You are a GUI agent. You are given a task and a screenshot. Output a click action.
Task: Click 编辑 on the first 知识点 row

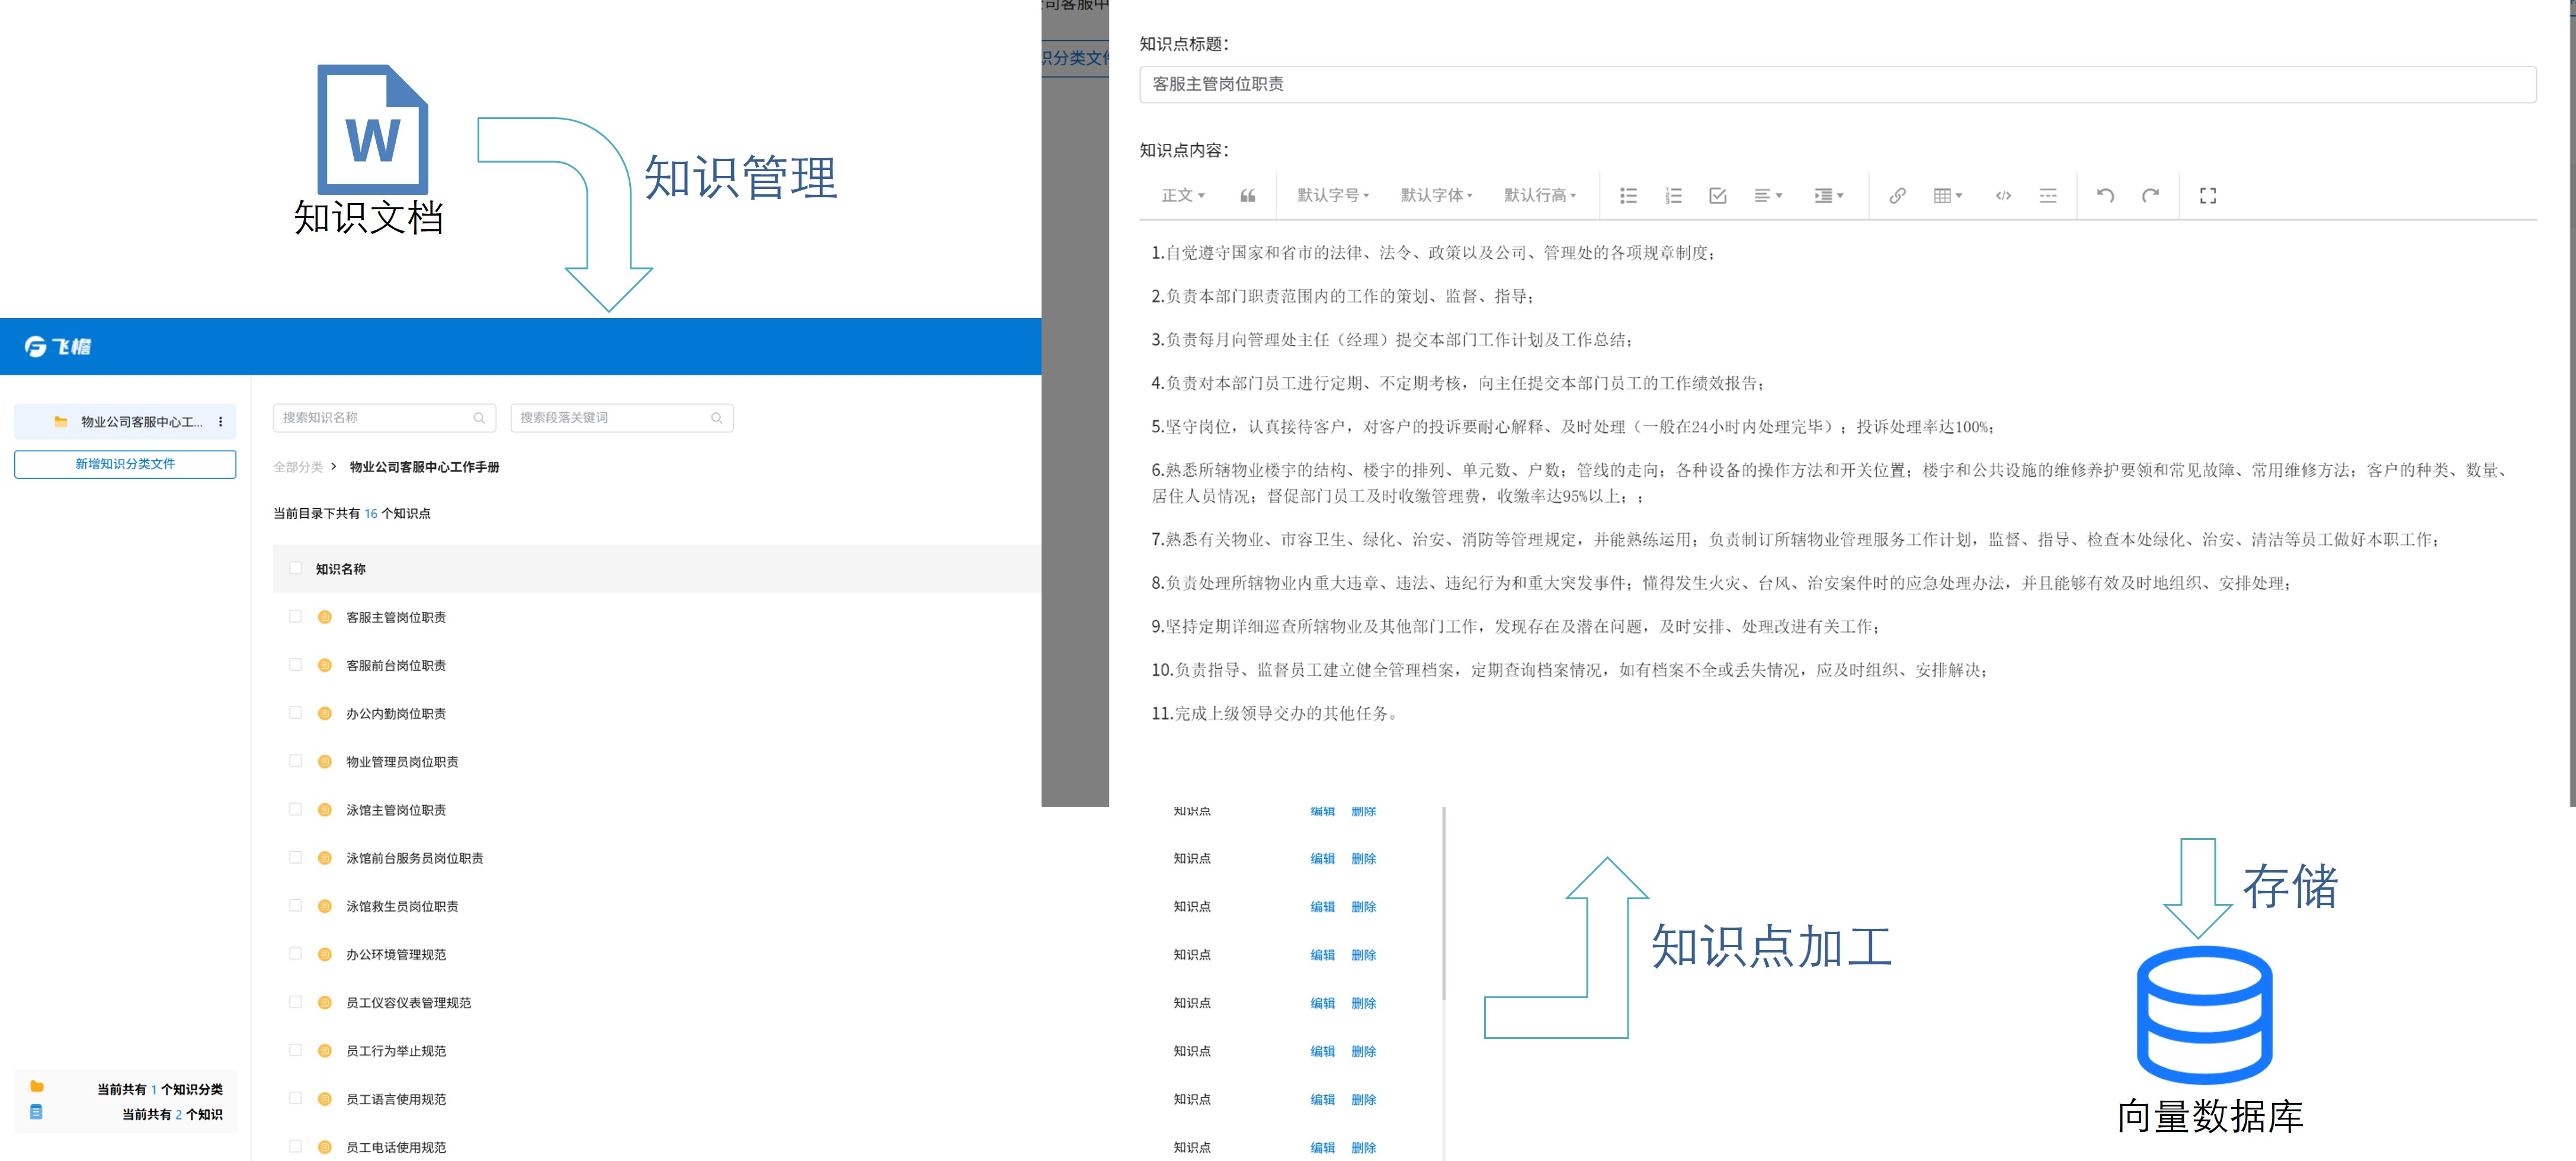click(1321, 811)
